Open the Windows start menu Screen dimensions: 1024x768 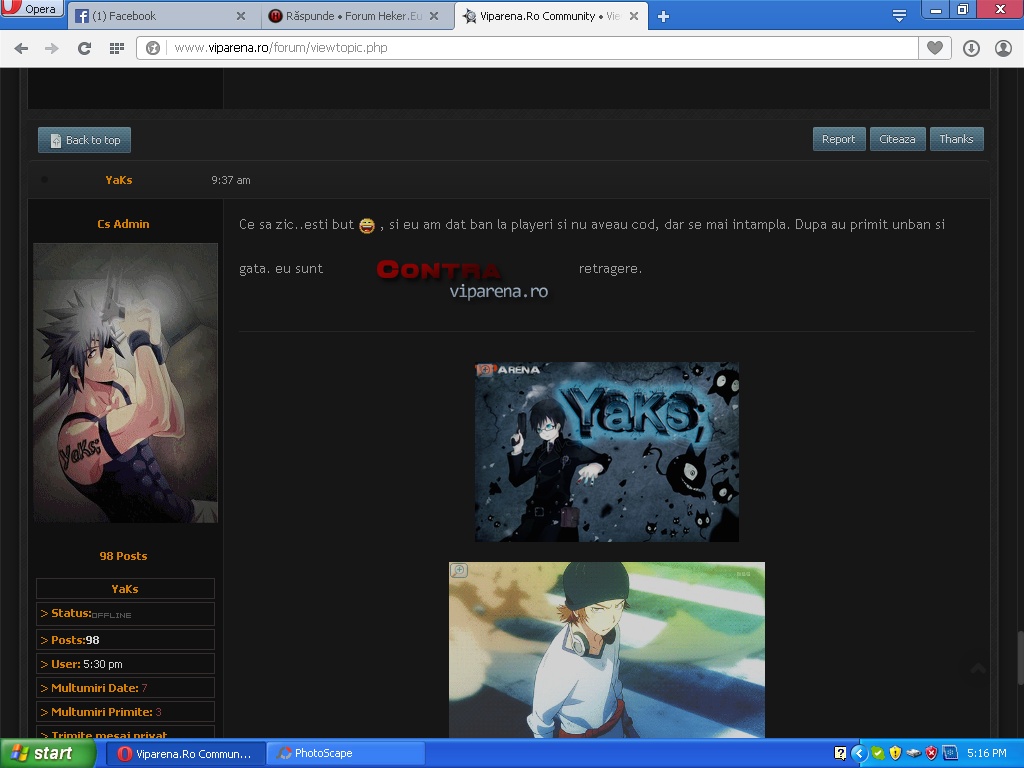click(x=47, y=753)
